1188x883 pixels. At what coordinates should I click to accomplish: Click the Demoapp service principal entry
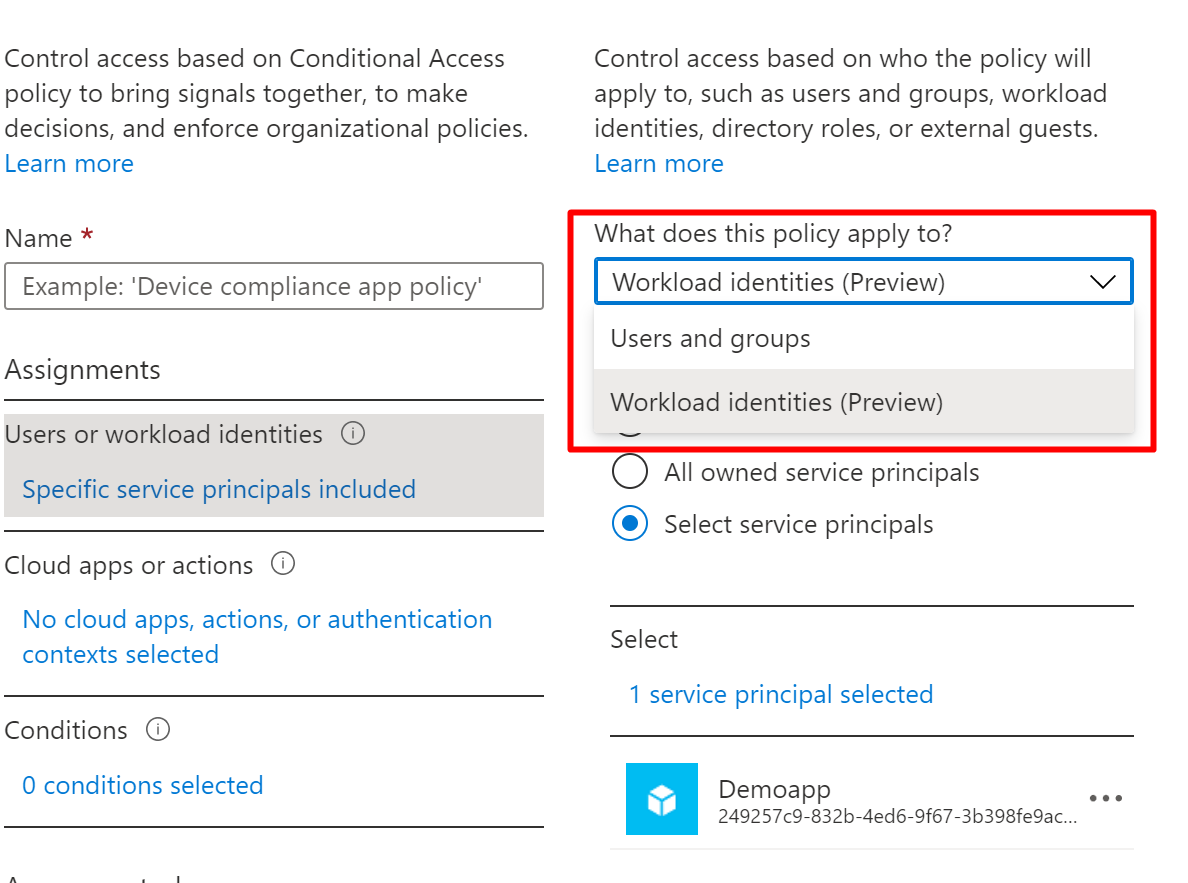pyautogui.click(x=850, y=800)
